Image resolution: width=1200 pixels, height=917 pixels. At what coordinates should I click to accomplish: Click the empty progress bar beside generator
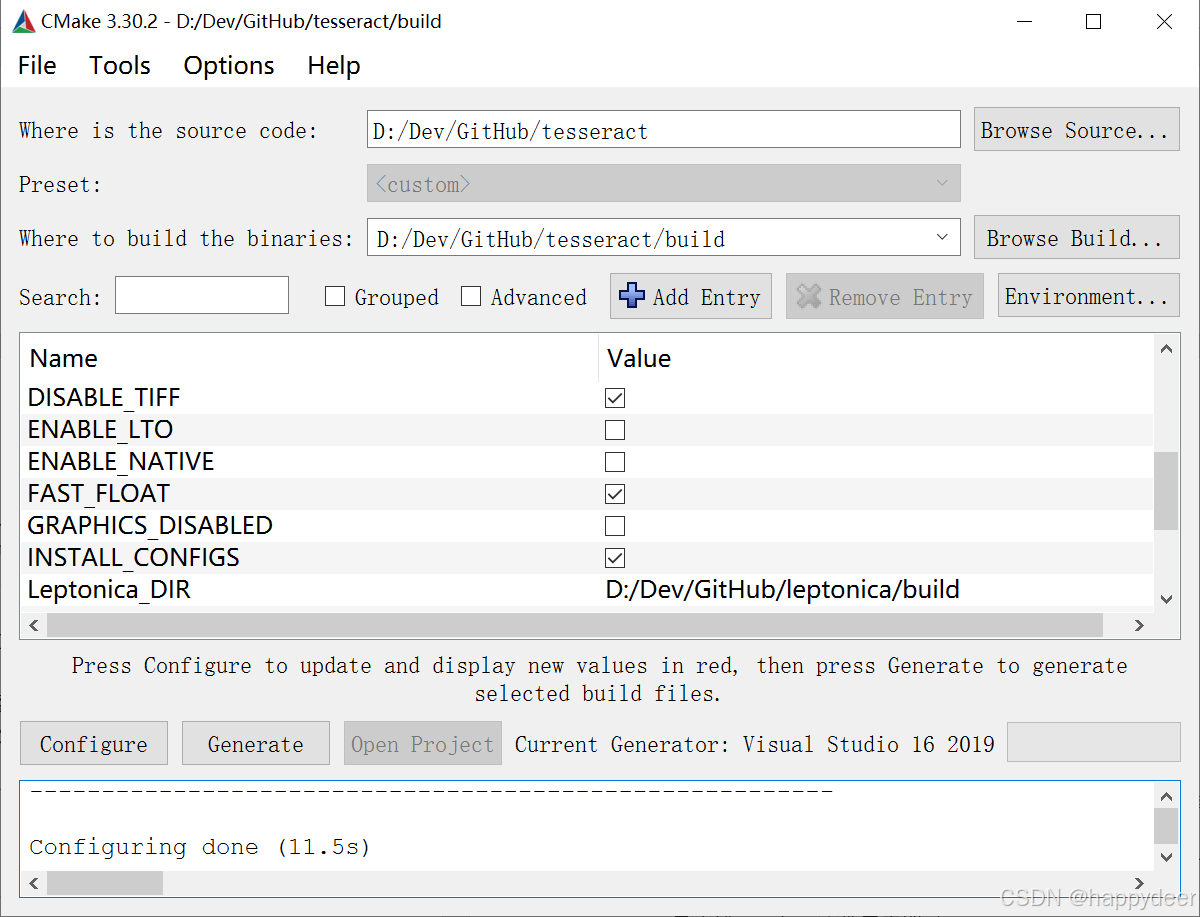[x=1093, y=743]
